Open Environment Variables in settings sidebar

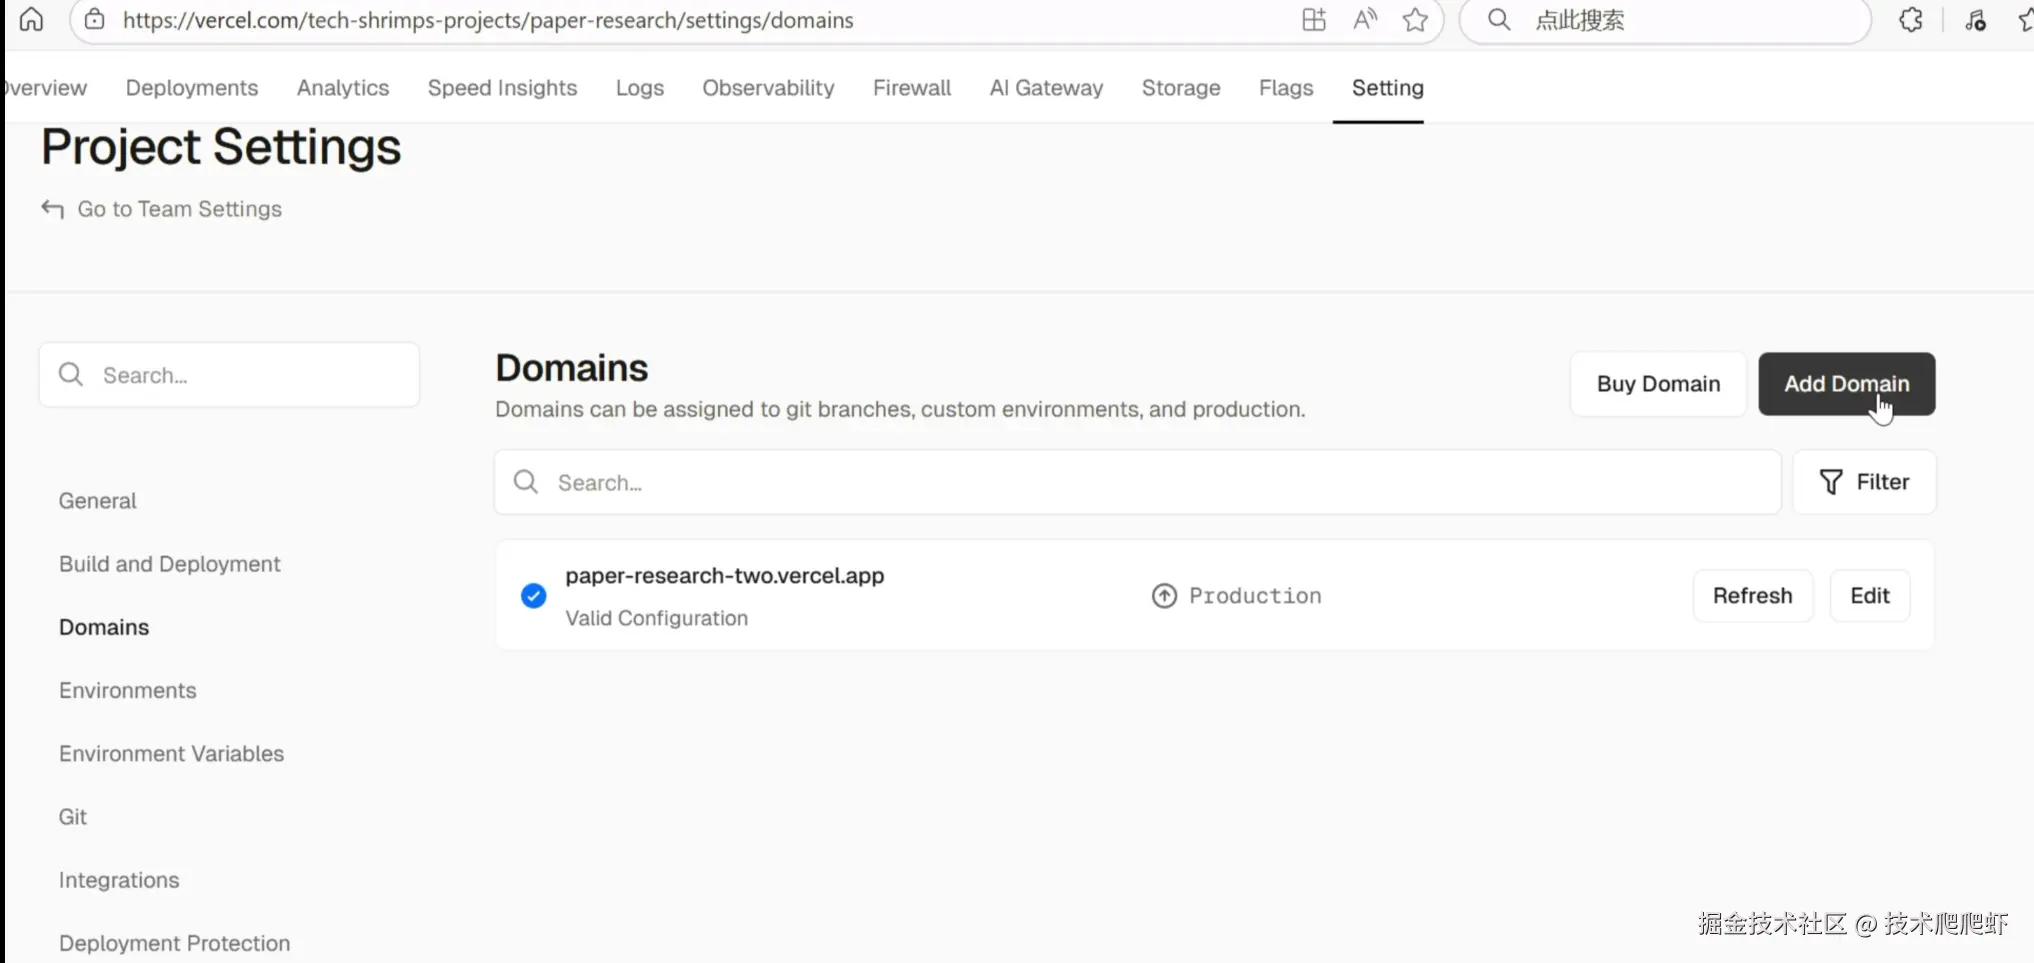tap(171, 754)
